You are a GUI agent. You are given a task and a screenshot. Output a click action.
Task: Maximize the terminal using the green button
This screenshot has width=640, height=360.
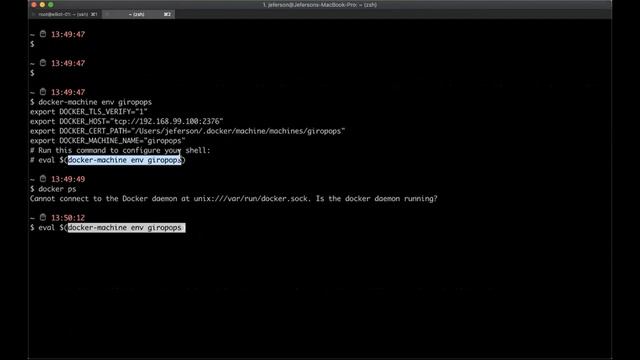click(x=51, y=5)
